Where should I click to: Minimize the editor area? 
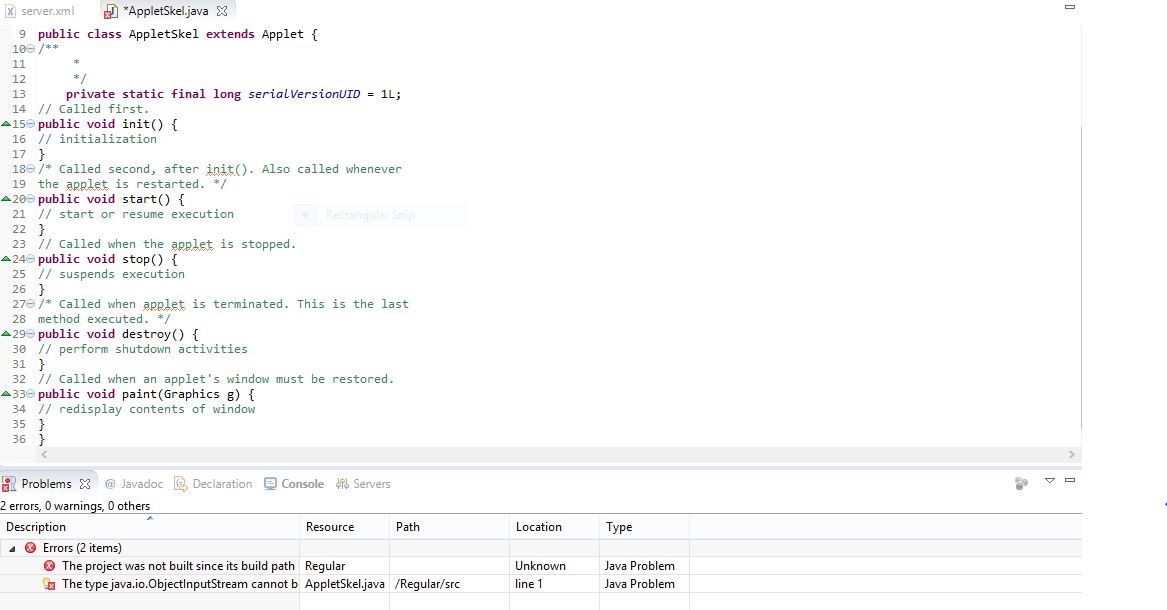1070,7
